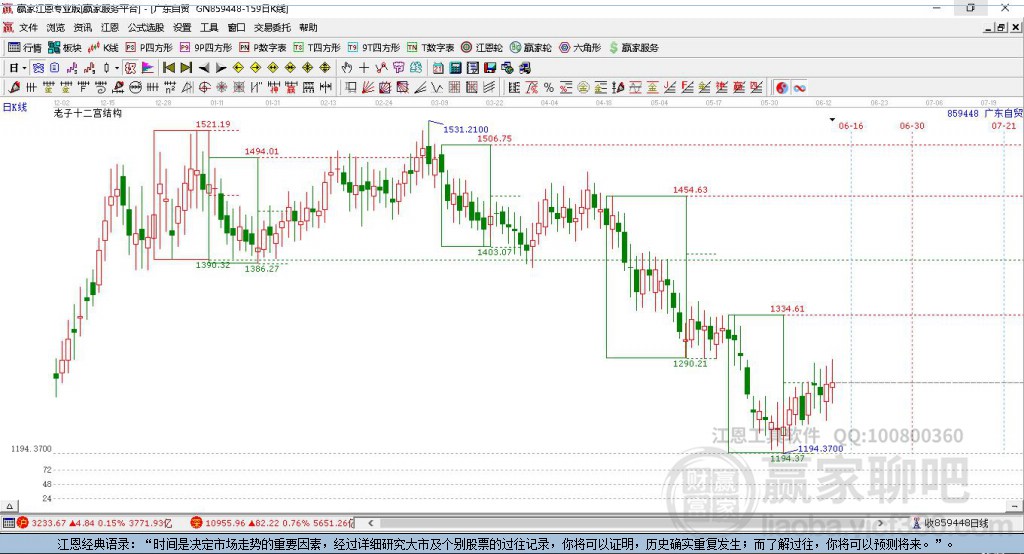Click the 广东自贸 stock name link
The height and width of the screenshot is (554, 1024).
click(1004, 114)
